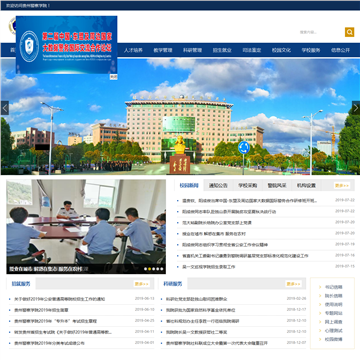360x360 pixels.
Task: Select first dot of news photo slider
Action: [x=145, y=269]
